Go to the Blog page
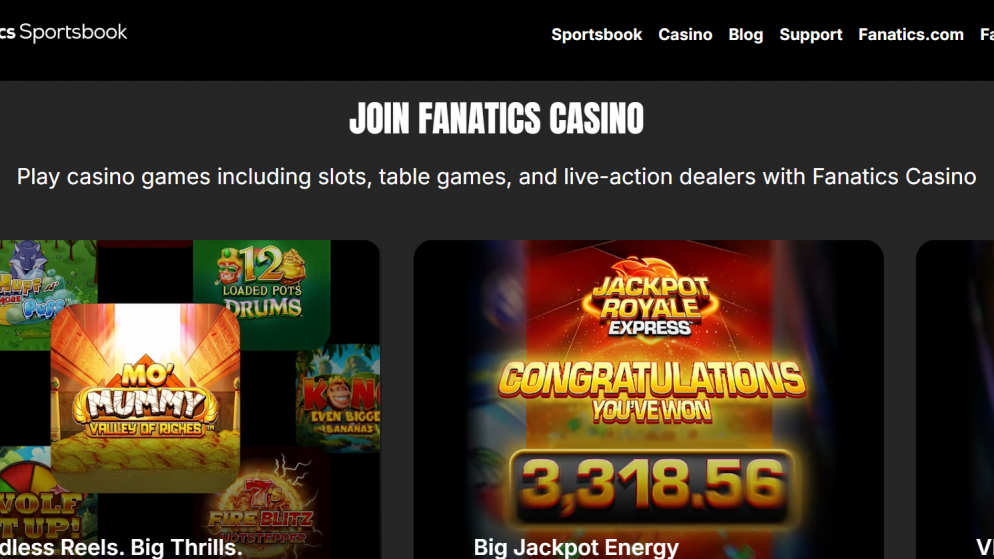 tap(746, 34)
